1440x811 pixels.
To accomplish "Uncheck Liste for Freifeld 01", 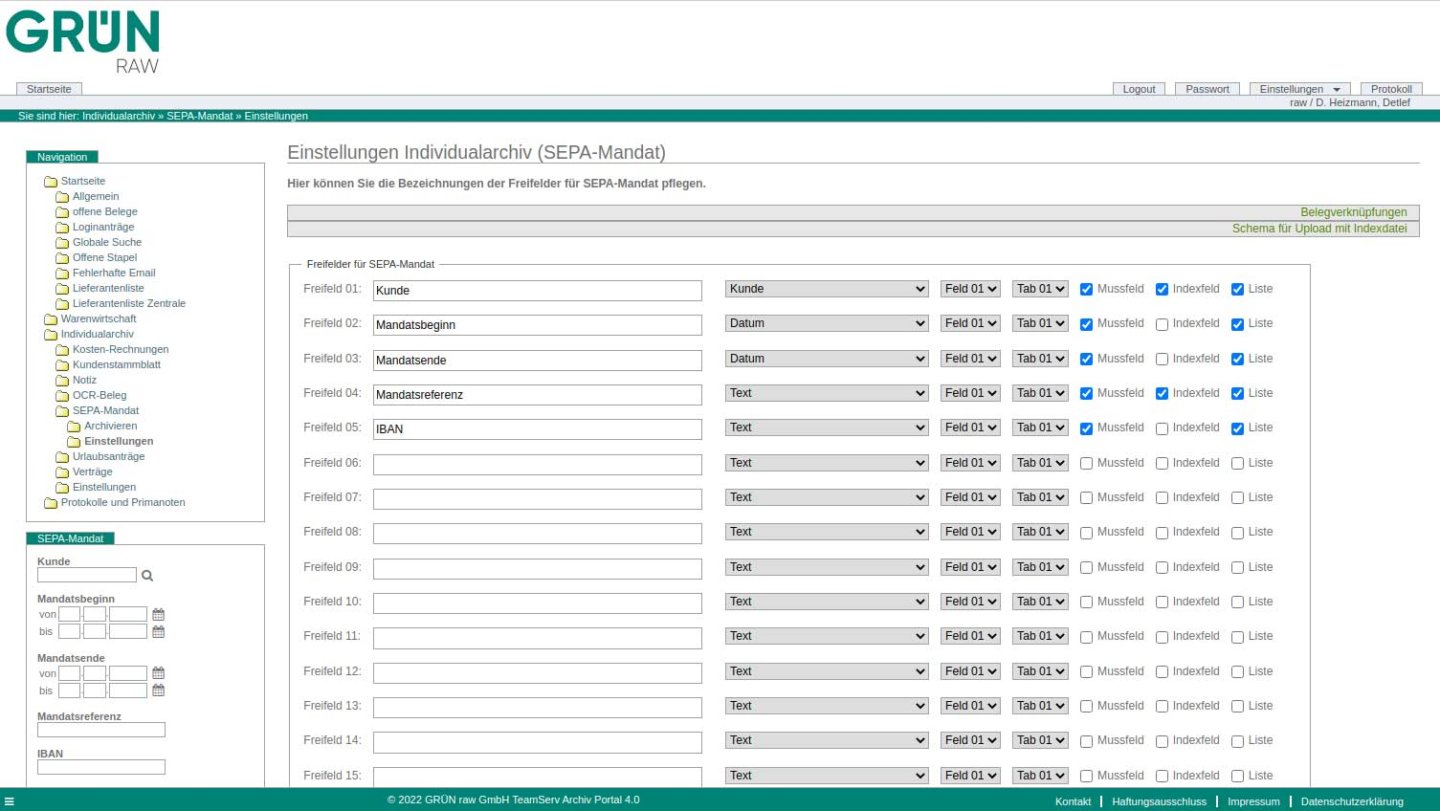I will [1237, 289].
